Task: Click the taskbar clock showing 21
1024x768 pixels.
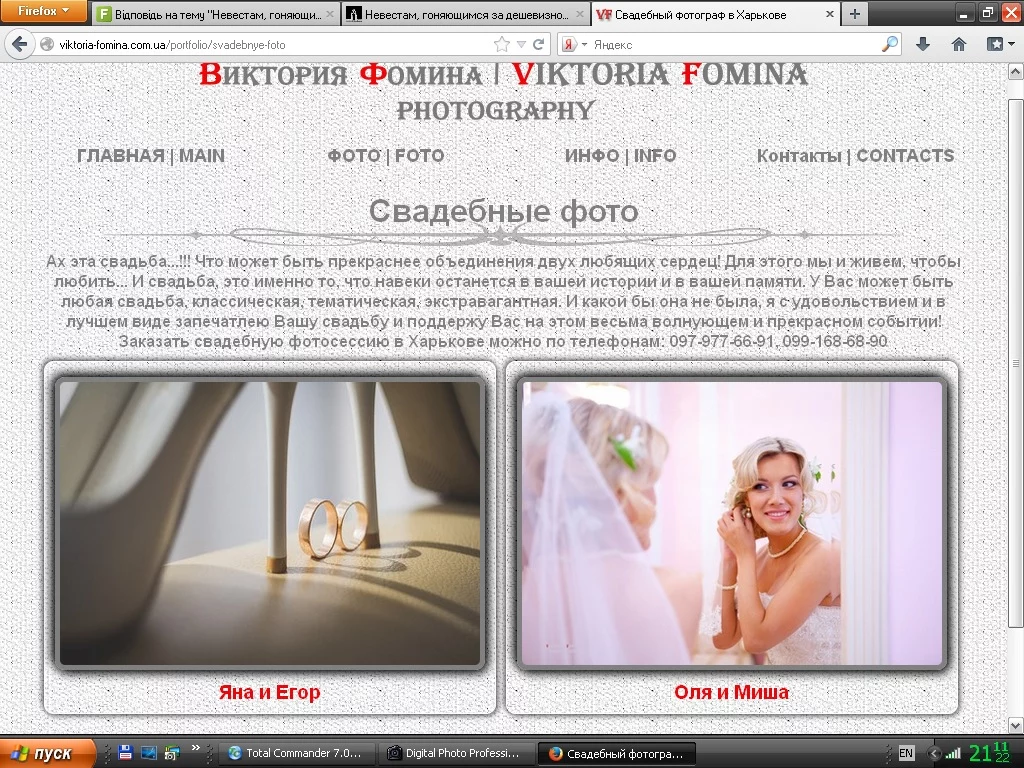Action: pos(989,753)
